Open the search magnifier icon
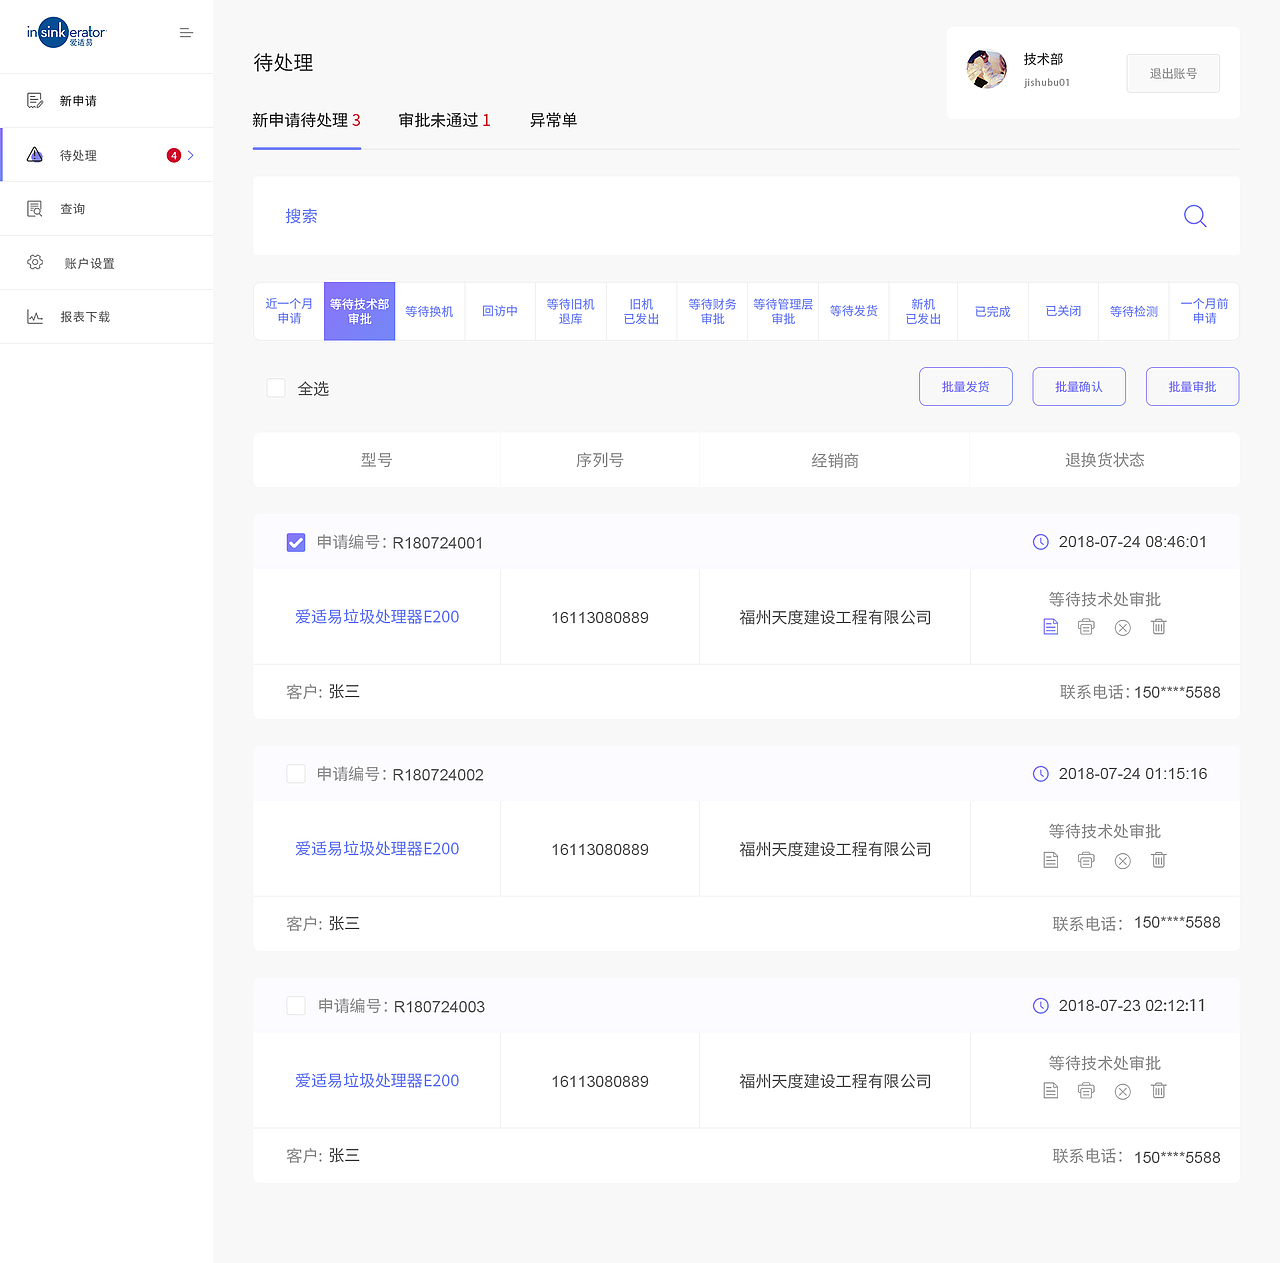 click(1194, 216)
